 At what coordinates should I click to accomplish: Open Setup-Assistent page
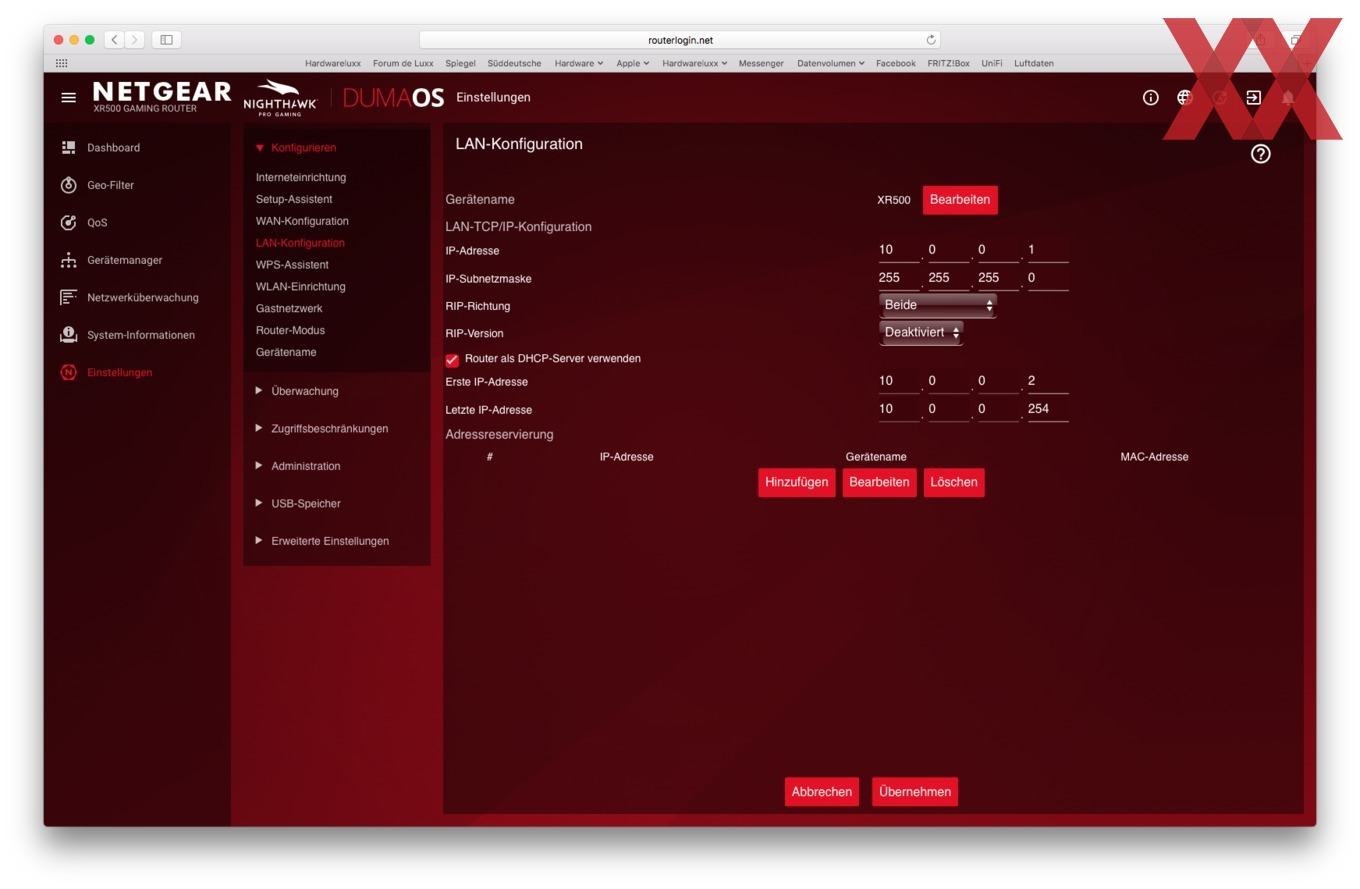pos(294,199)
